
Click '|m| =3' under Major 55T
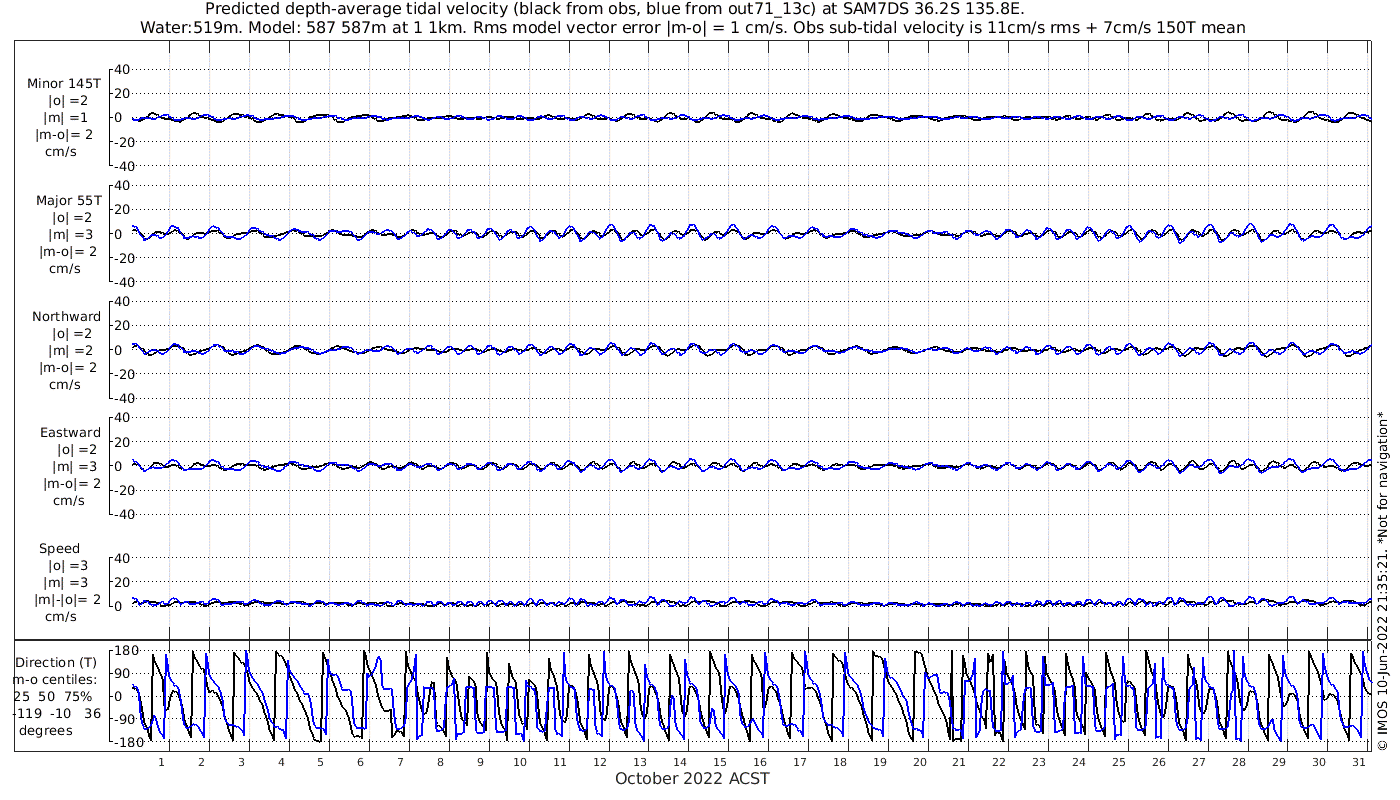pyautogui.click(x=70, y=235)
